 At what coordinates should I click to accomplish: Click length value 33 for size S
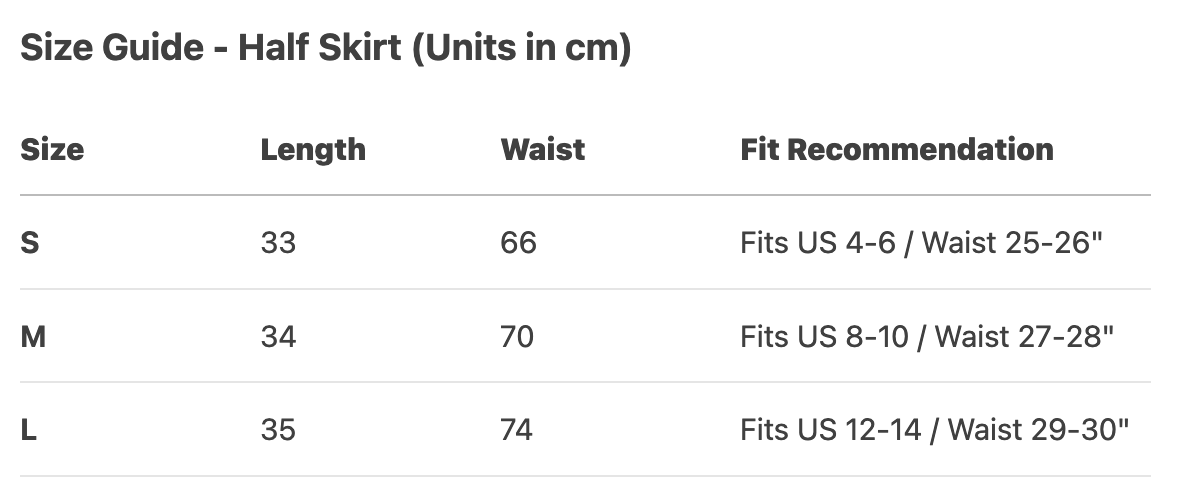(x=278, y=243)
